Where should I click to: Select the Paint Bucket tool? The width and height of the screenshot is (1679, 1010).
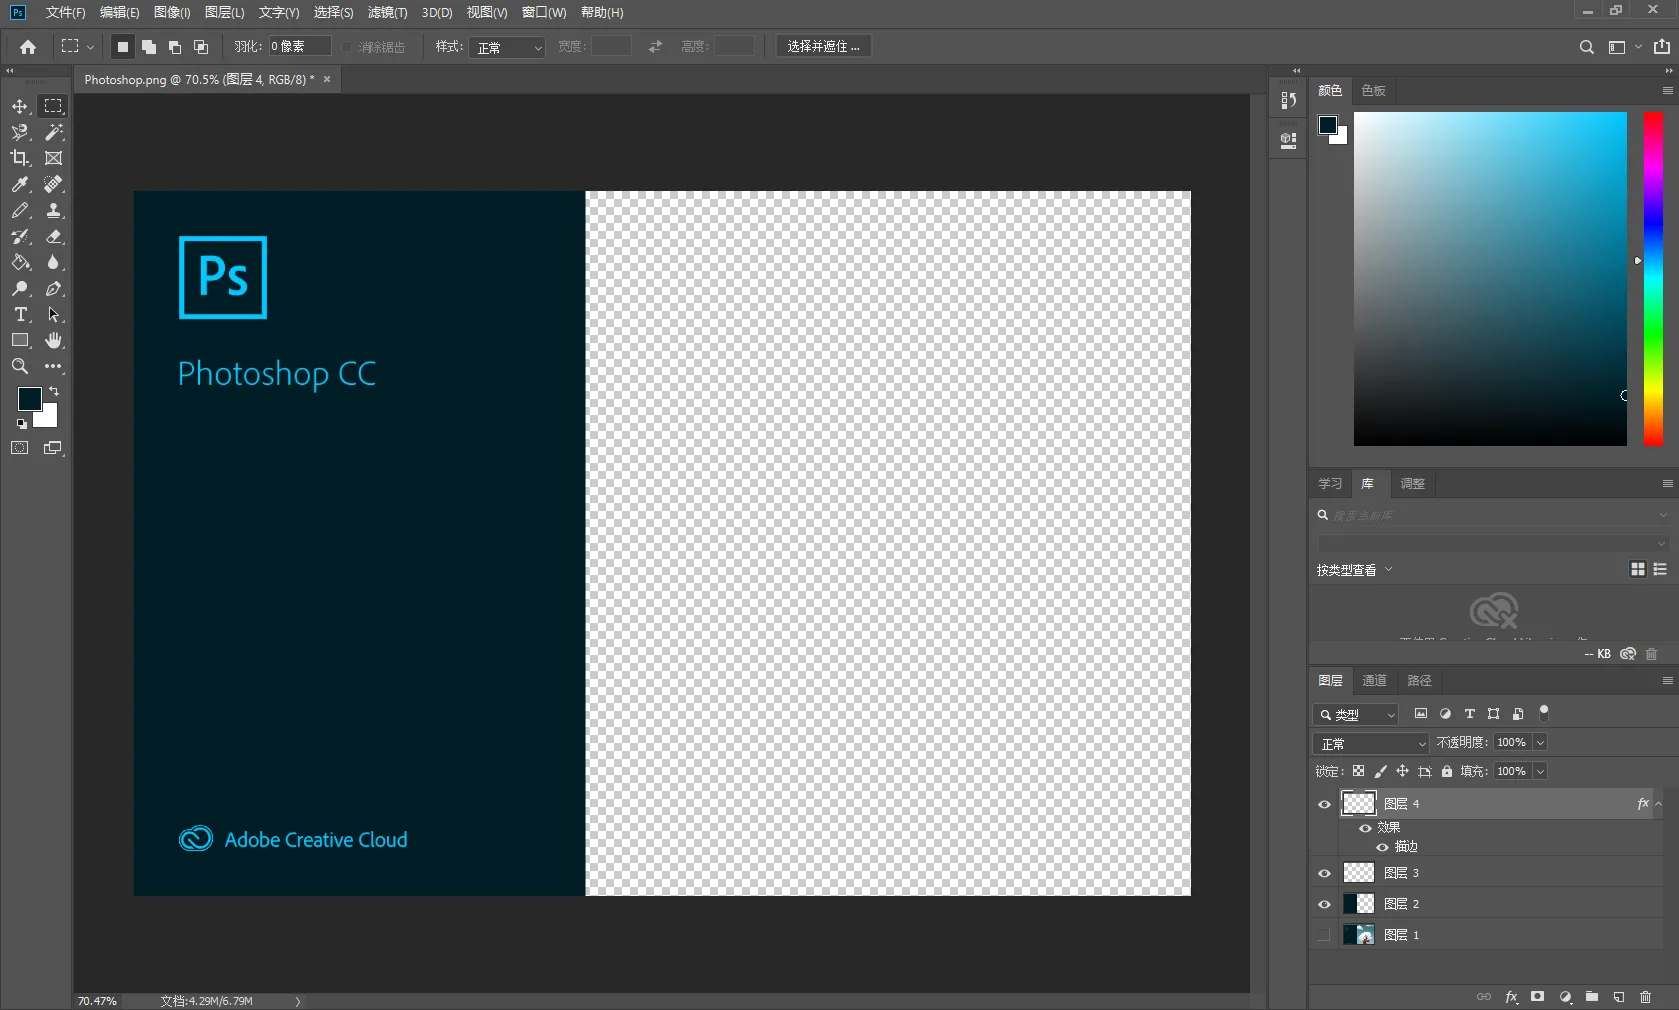[20, 262]
